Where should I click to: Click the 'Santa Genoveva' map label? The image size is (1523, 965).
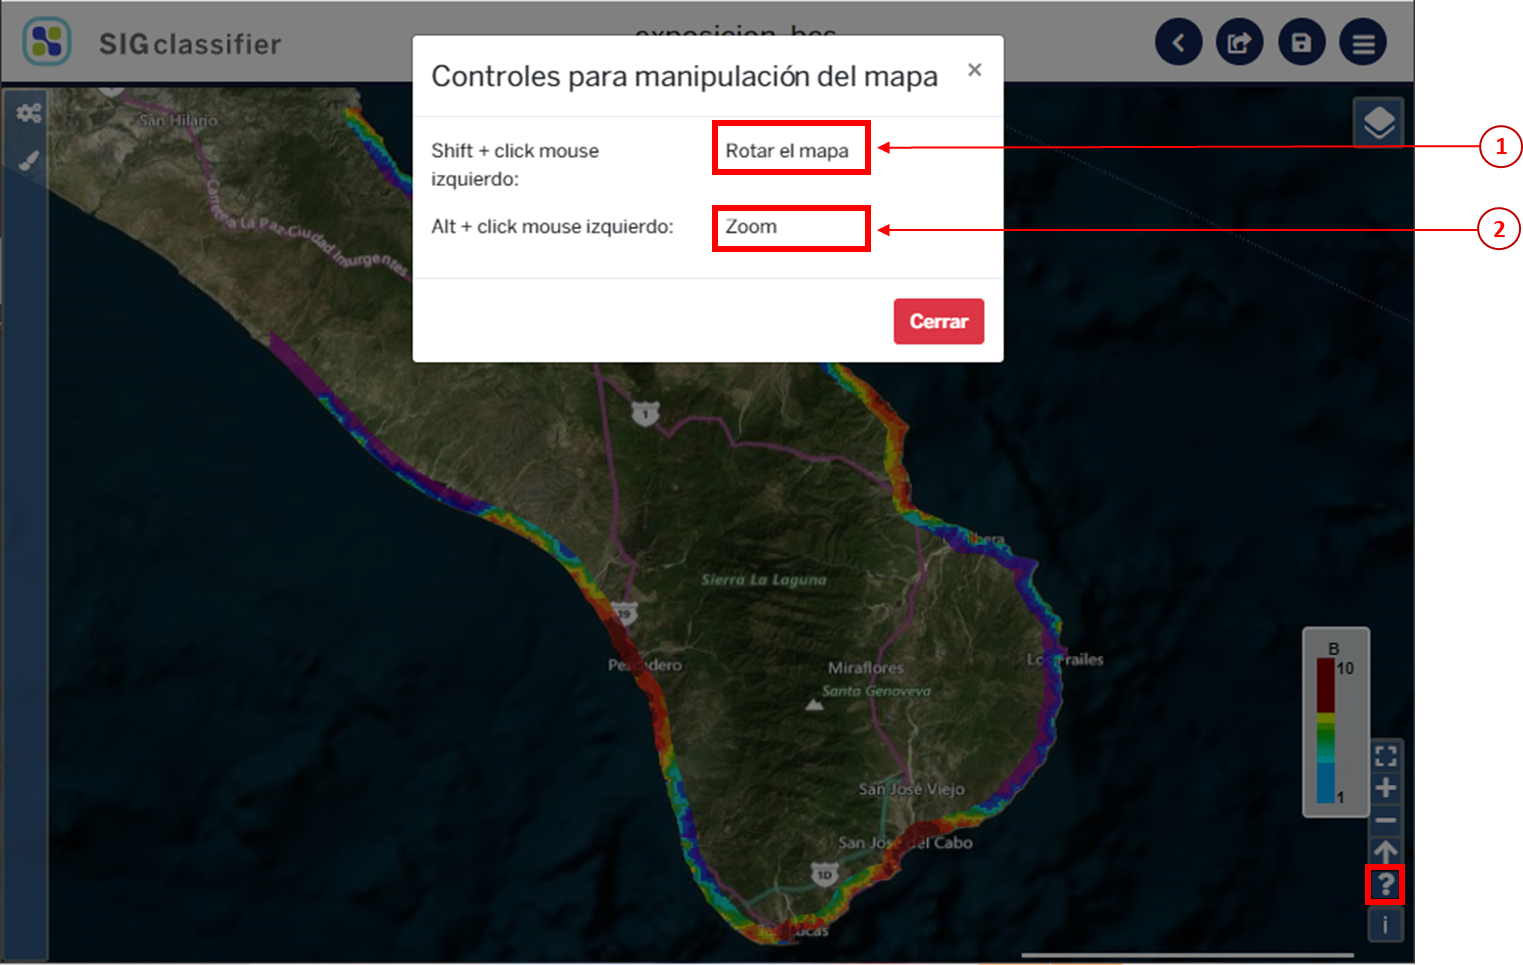pyautogui.click(x=876, y=691)
